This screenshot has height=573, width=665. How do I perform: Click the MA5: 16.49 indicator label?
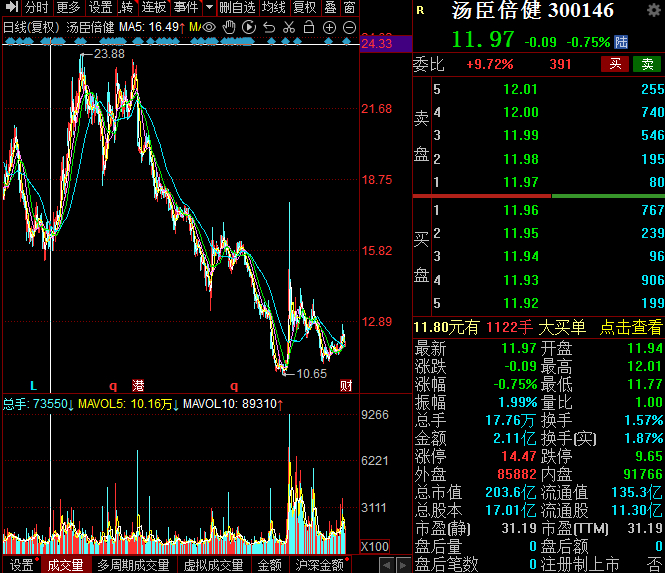[x=152, y=28]
